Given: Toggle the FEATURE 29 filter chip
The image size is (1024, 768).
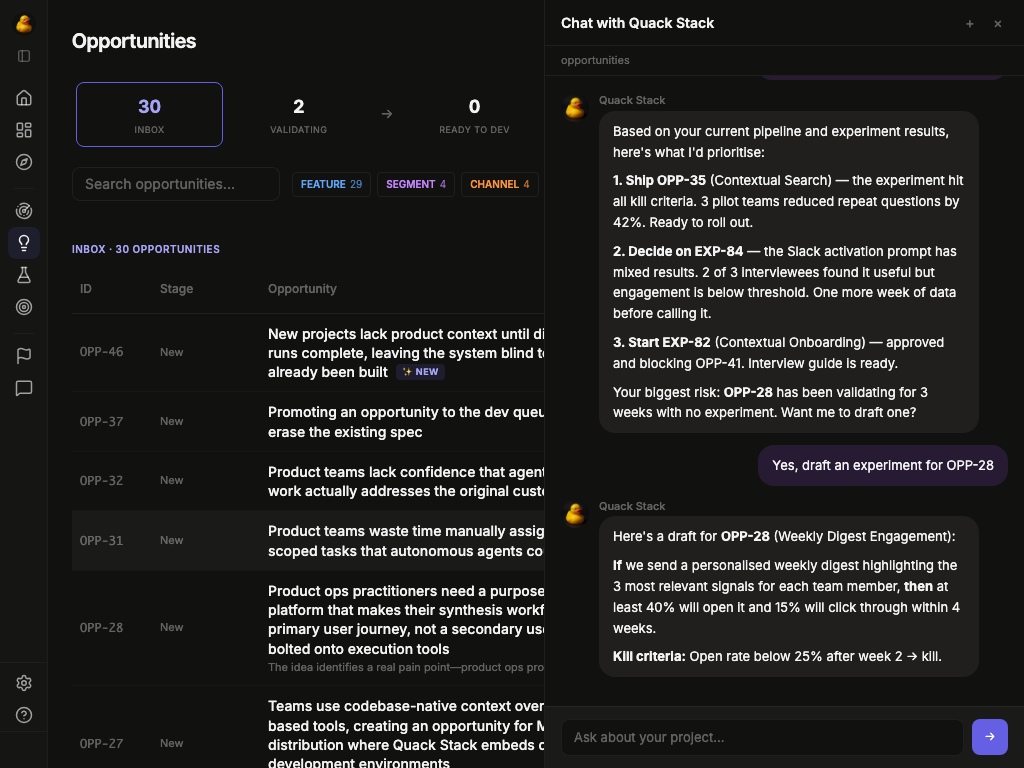Looking at the screenshot, I should click(331, 184).
